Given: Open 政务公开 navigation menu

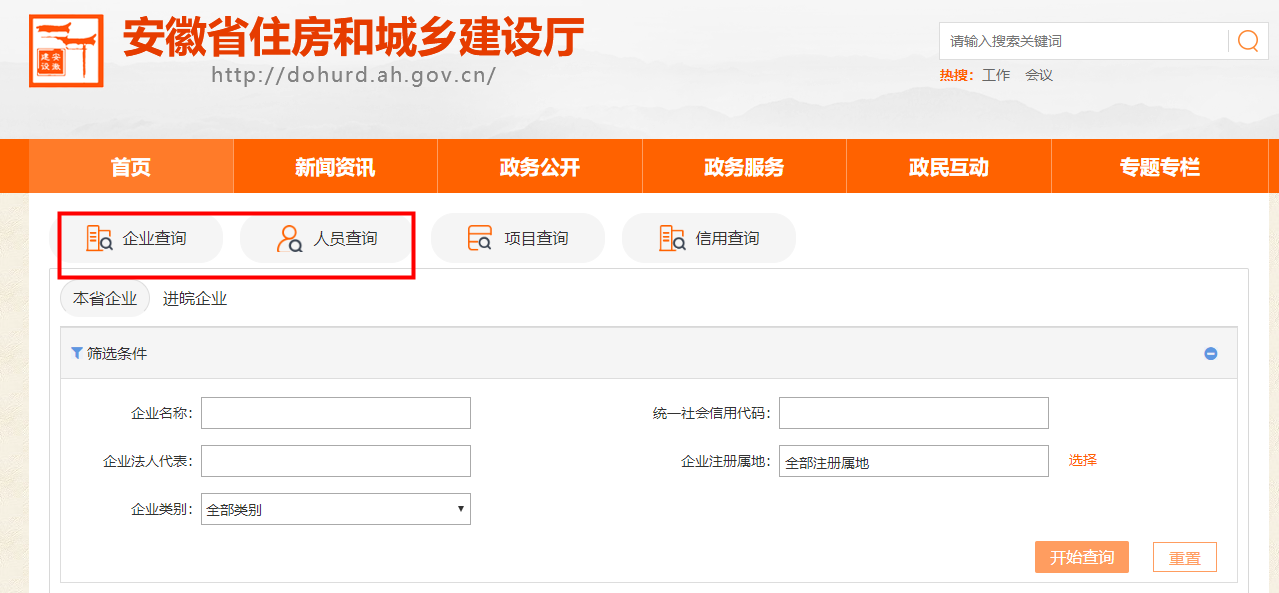Looking at the screenshot, I should click(540, 167).
